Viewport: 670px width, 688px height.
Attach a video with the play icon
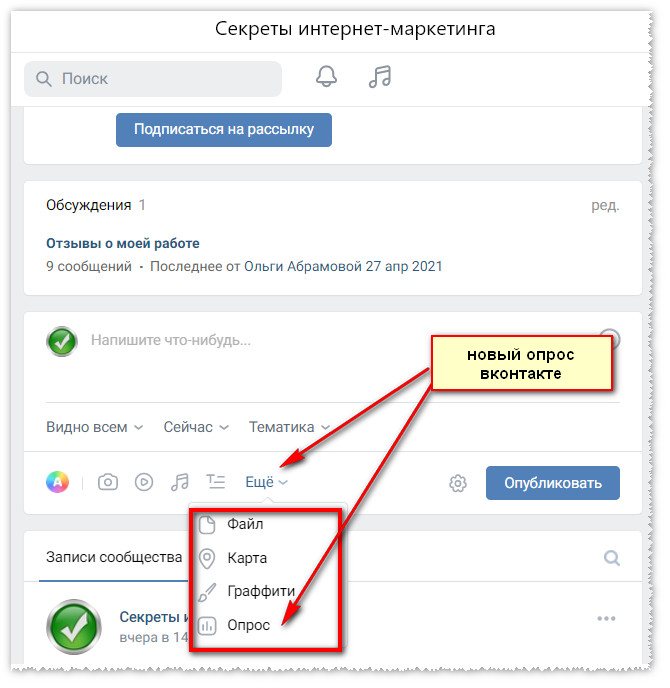(144, 483)
